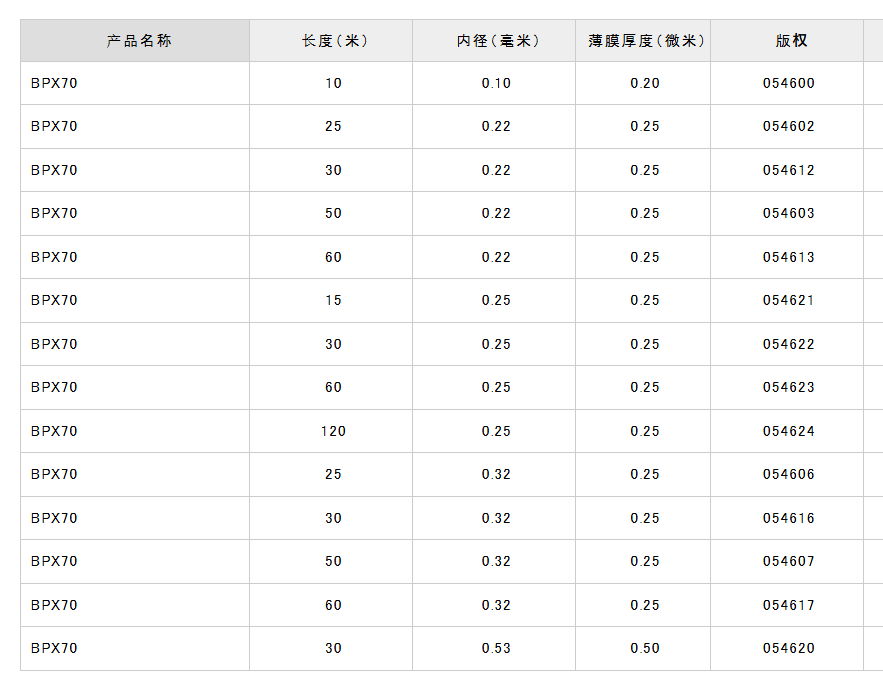Click the 产品名称 column header

pyautogui.click(x=139, y=41)
